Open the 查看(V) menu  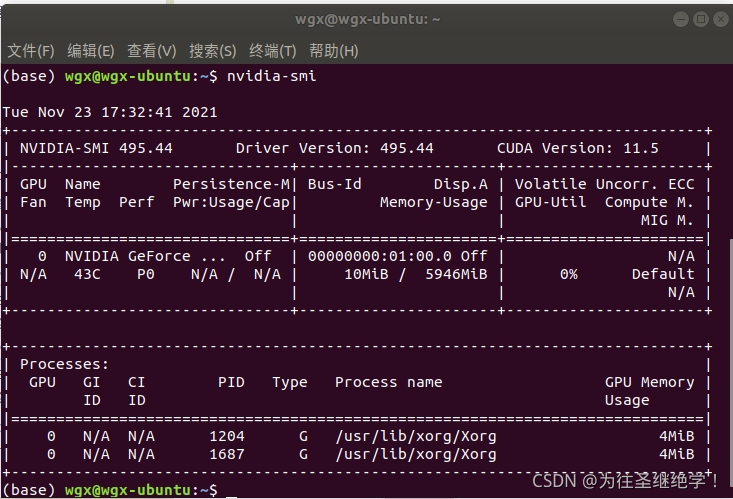coord(151,51)
